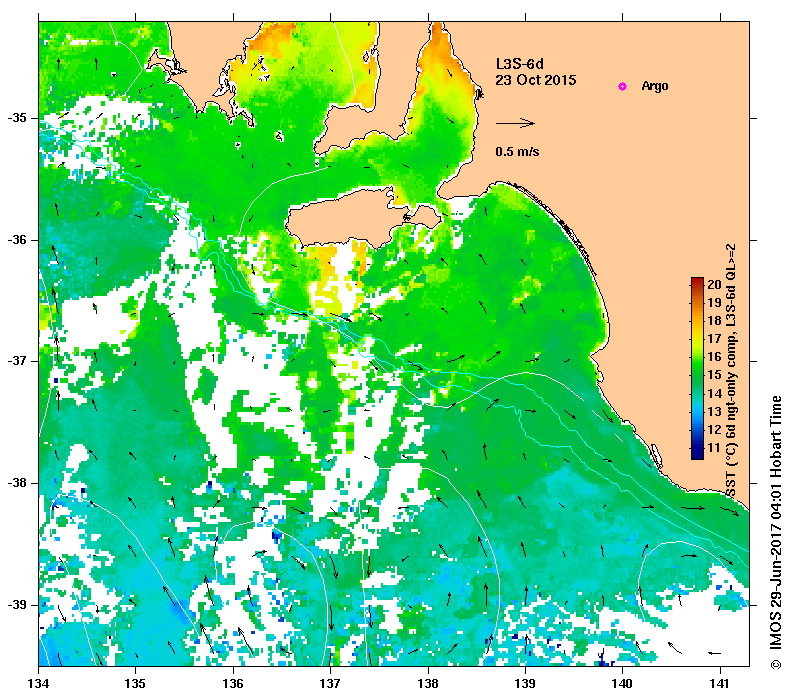Click the '-39' latitude axis label
Screen dimensions: 791x700
coord(17,604)
